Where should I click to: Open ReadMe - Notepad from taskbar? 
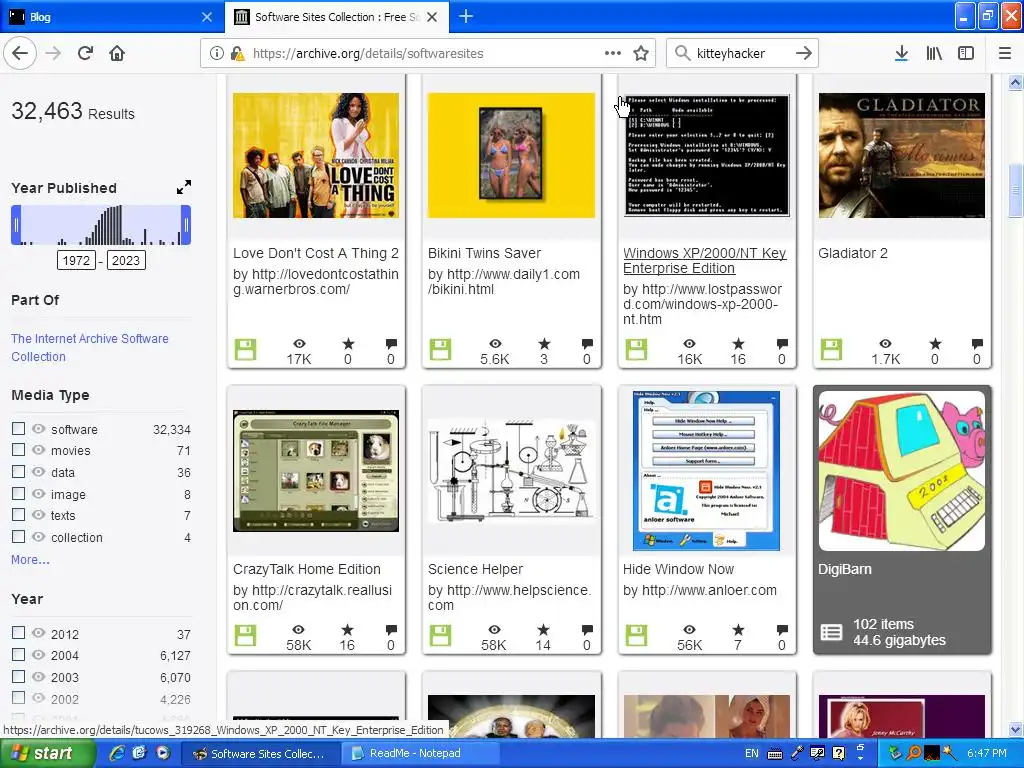[421, 753]
